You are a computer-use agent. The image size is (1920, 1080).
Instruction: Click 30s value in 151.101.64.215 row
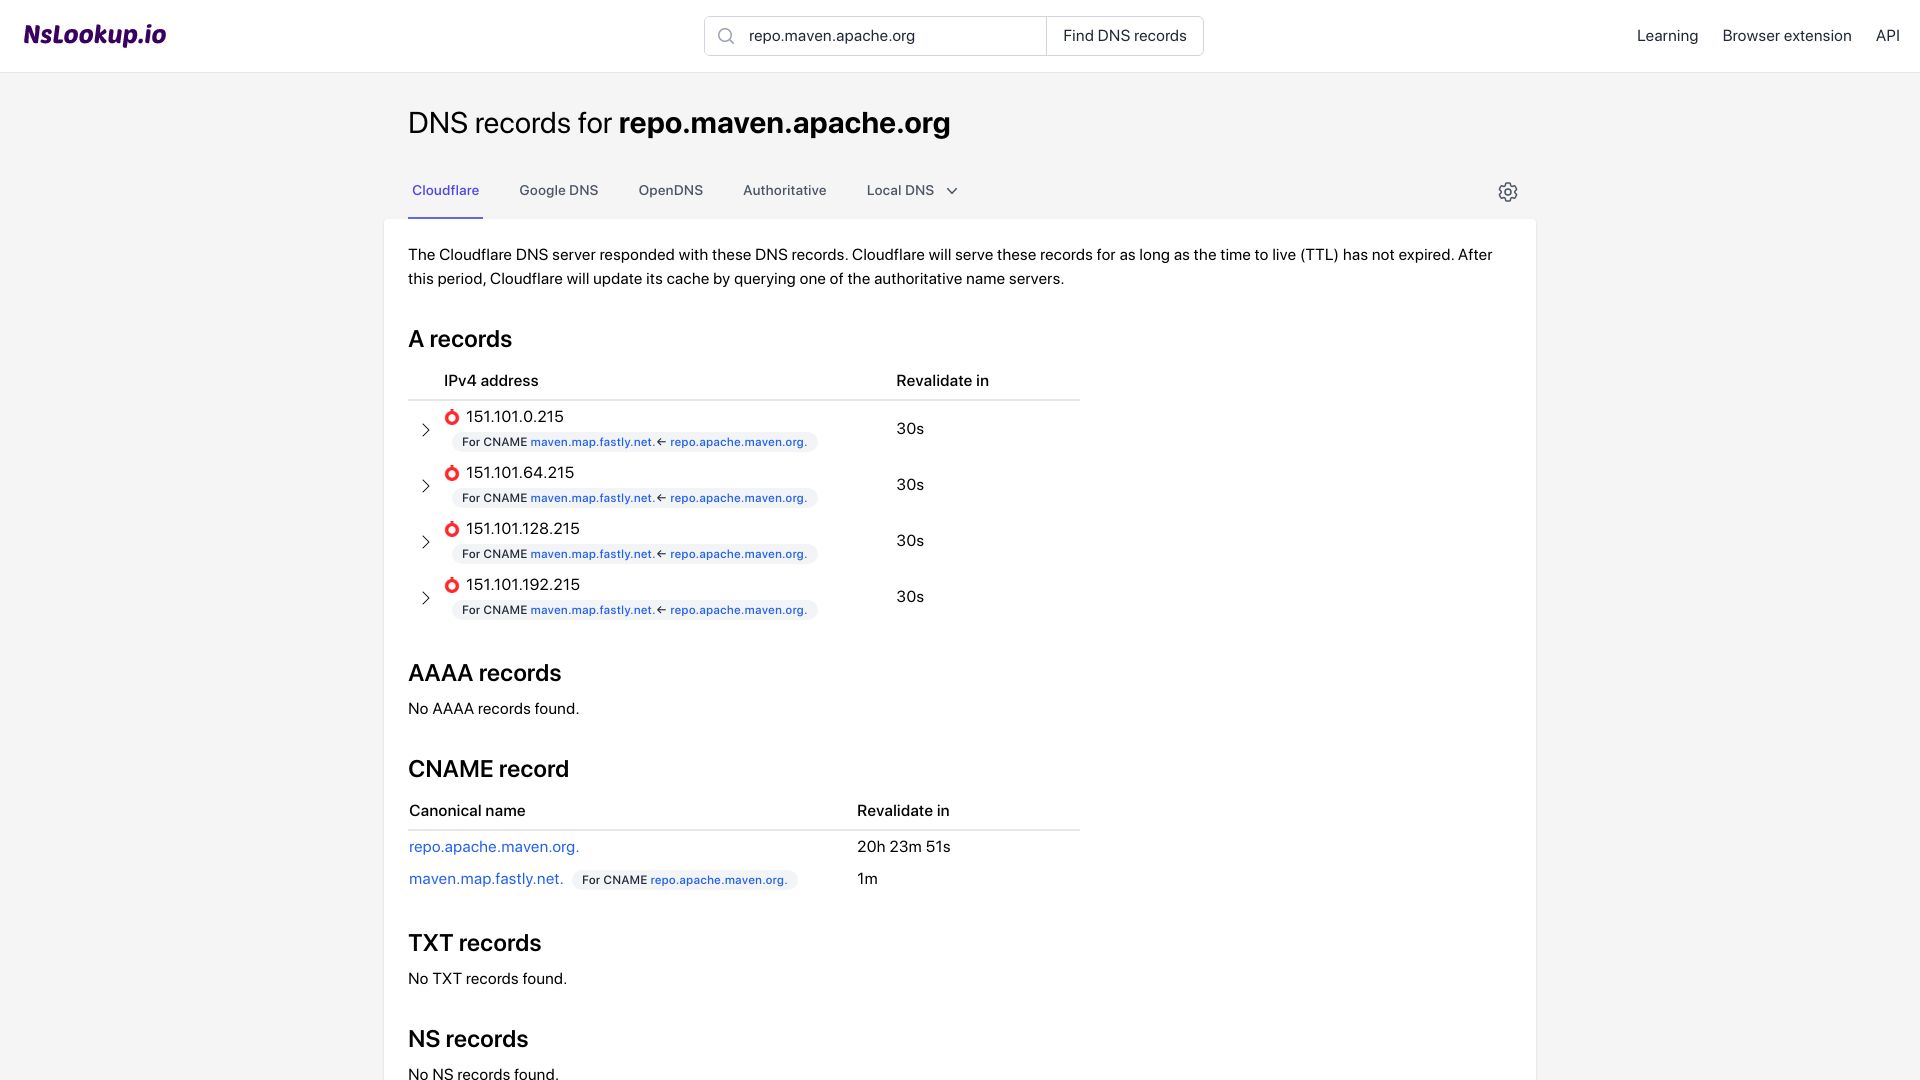click(x=910, y=485)
